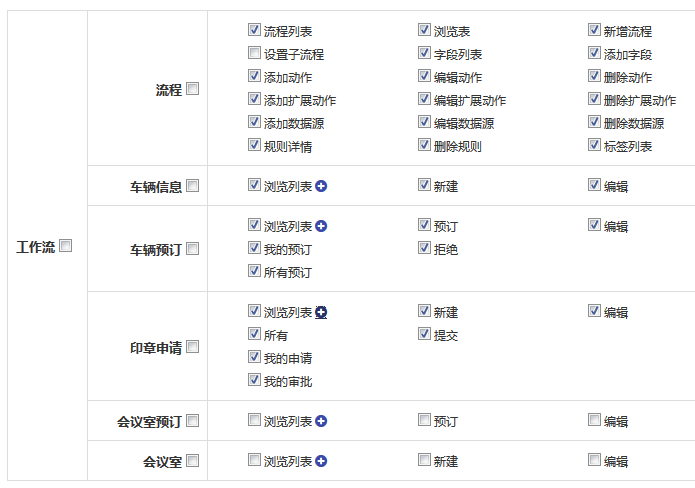Uncheck the 所有预订 checkbox
The width and height of the screenshot is (695, 488).
coord(254,271)
